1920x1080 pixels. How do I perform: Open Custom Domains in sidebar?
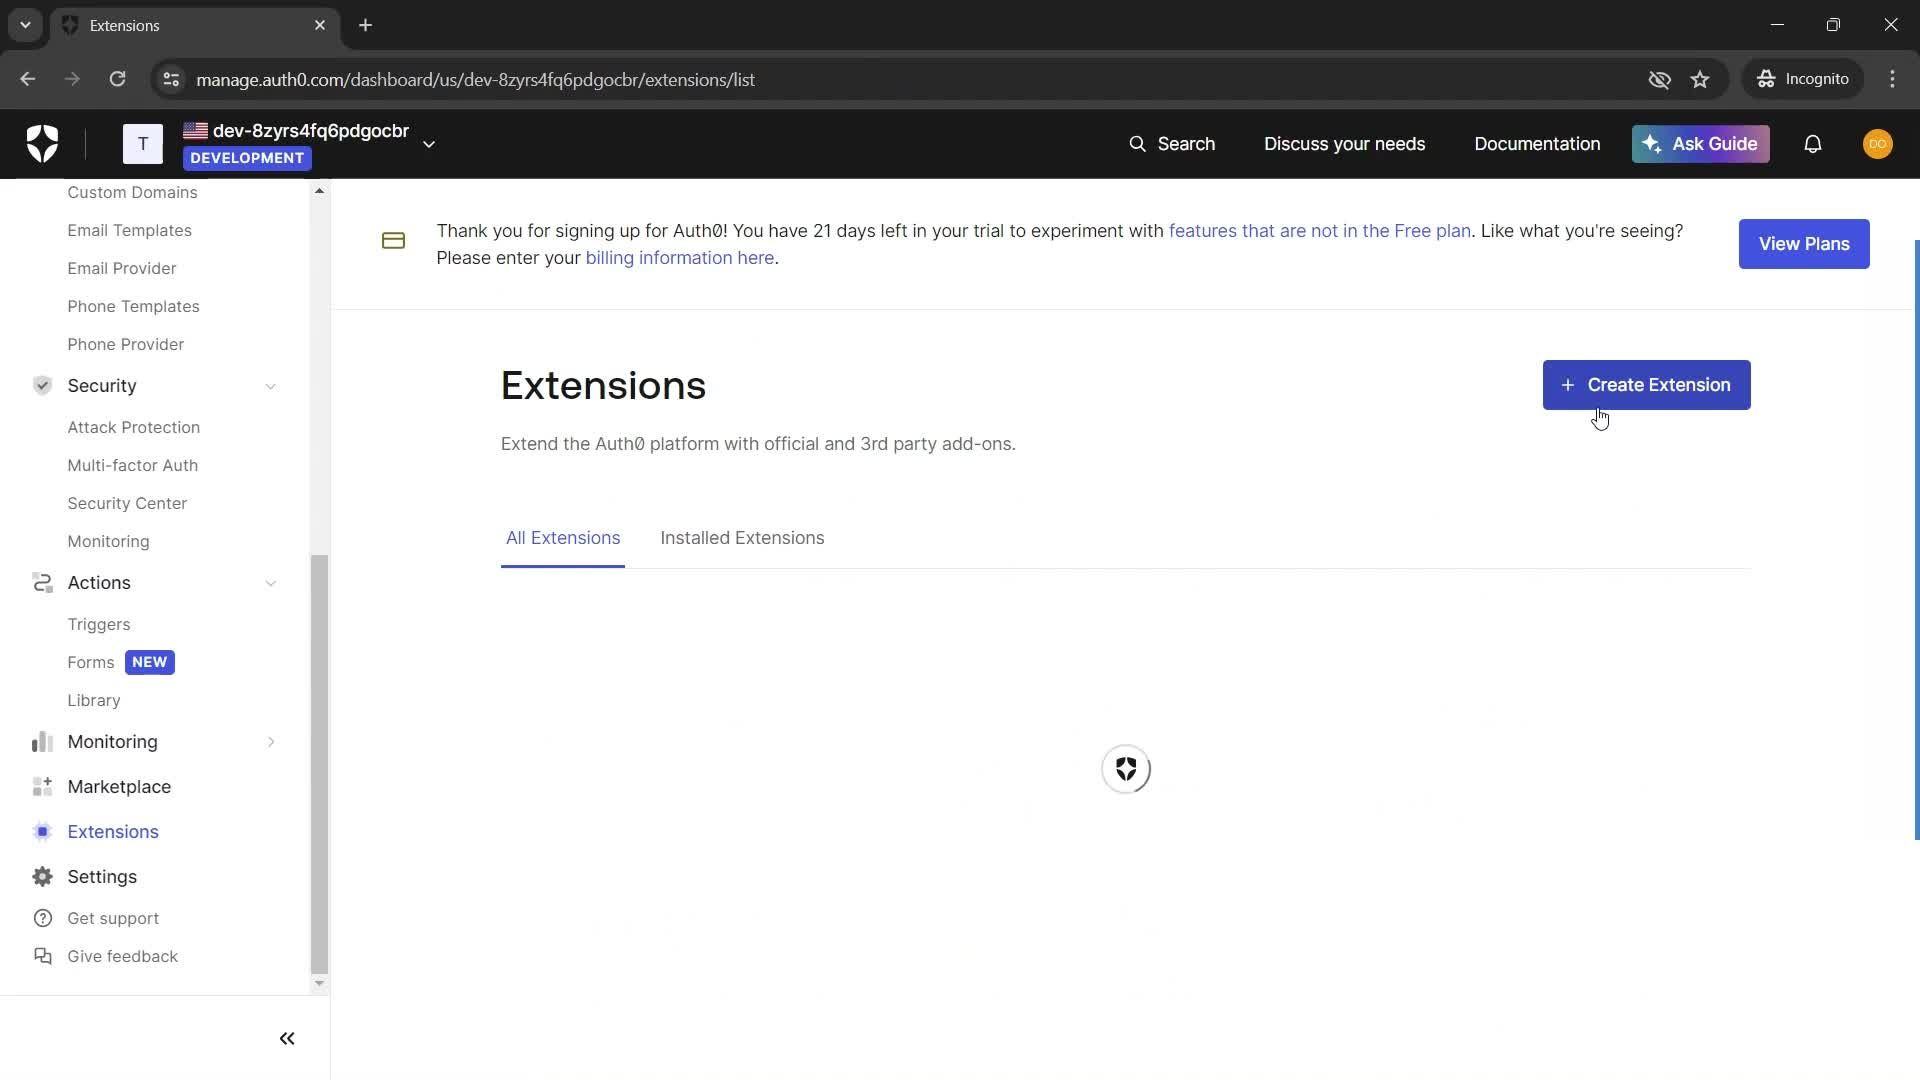tap(132, 193)
